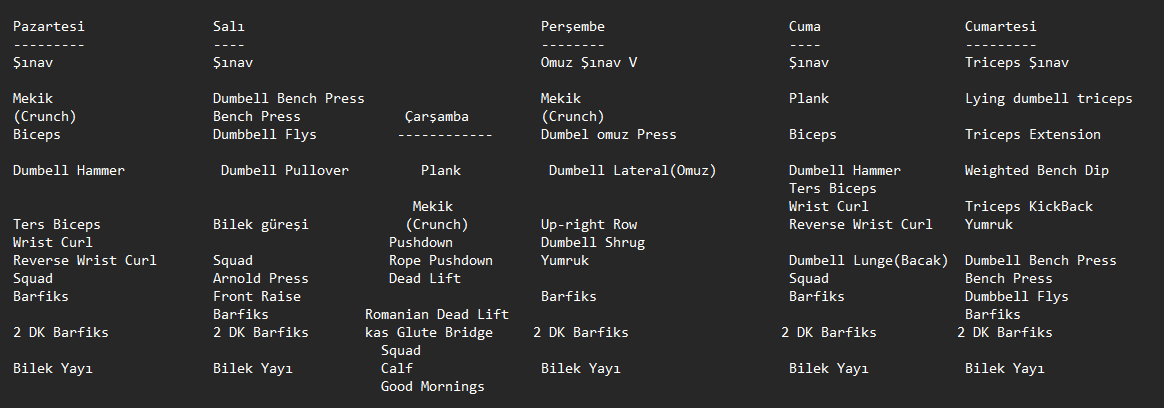Select the Romanian Dead Lift entry
The image size is (1164, 408).
[x=437, y=315]
